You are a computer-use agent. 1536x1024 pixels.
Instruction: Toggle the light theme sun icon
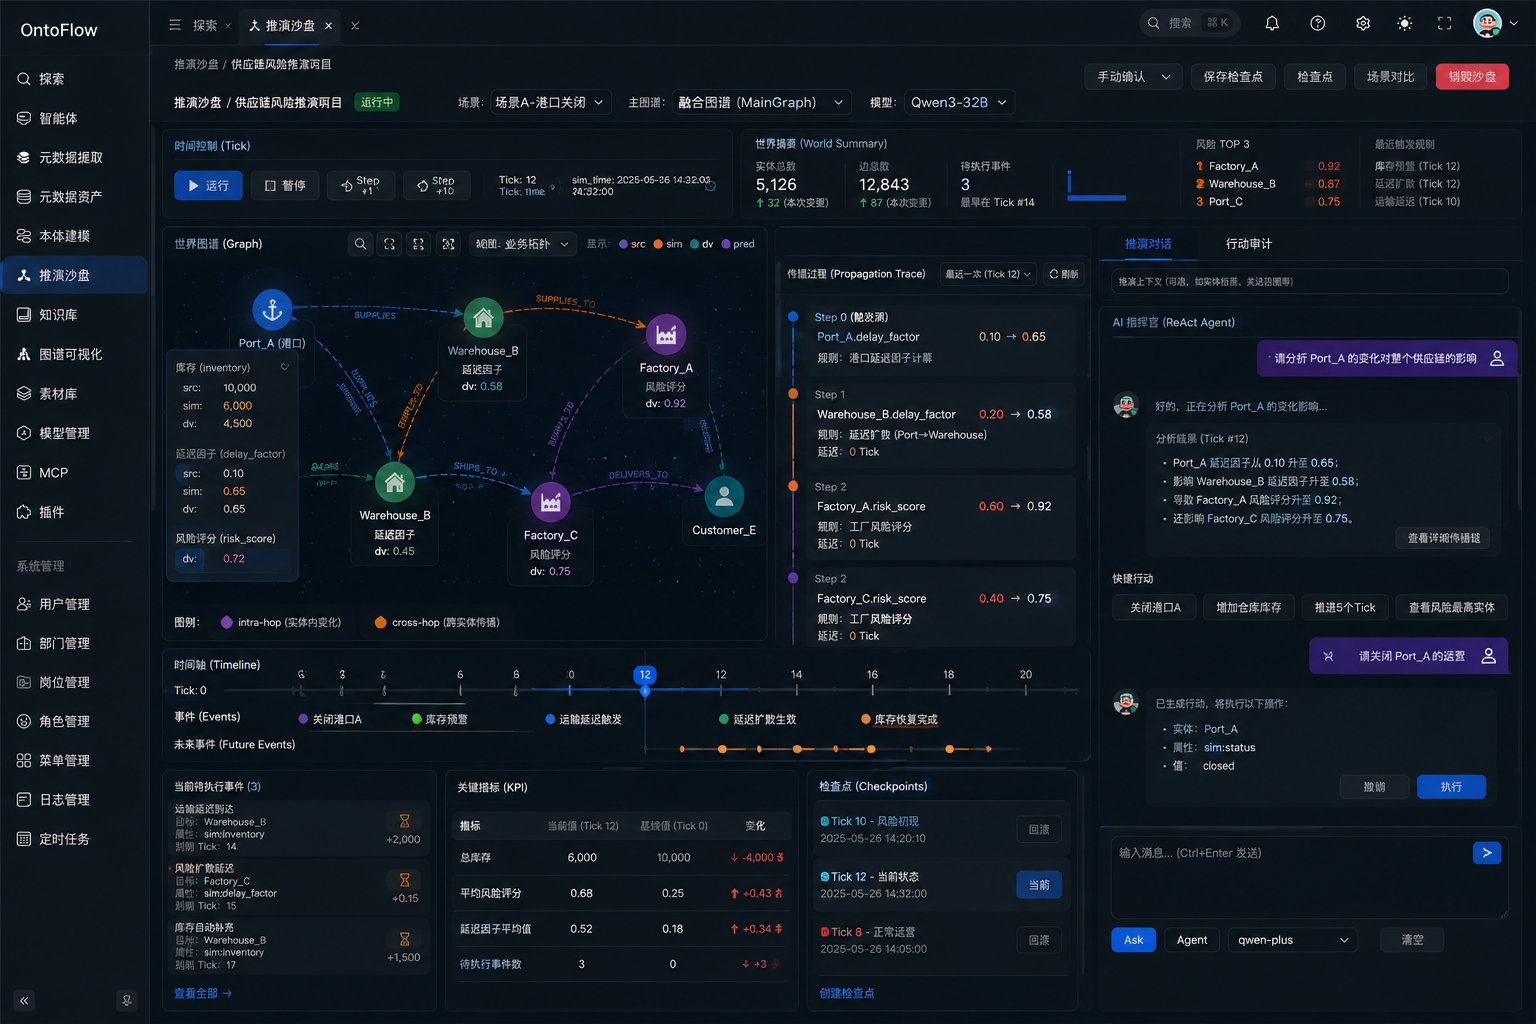coord(1405,23)
